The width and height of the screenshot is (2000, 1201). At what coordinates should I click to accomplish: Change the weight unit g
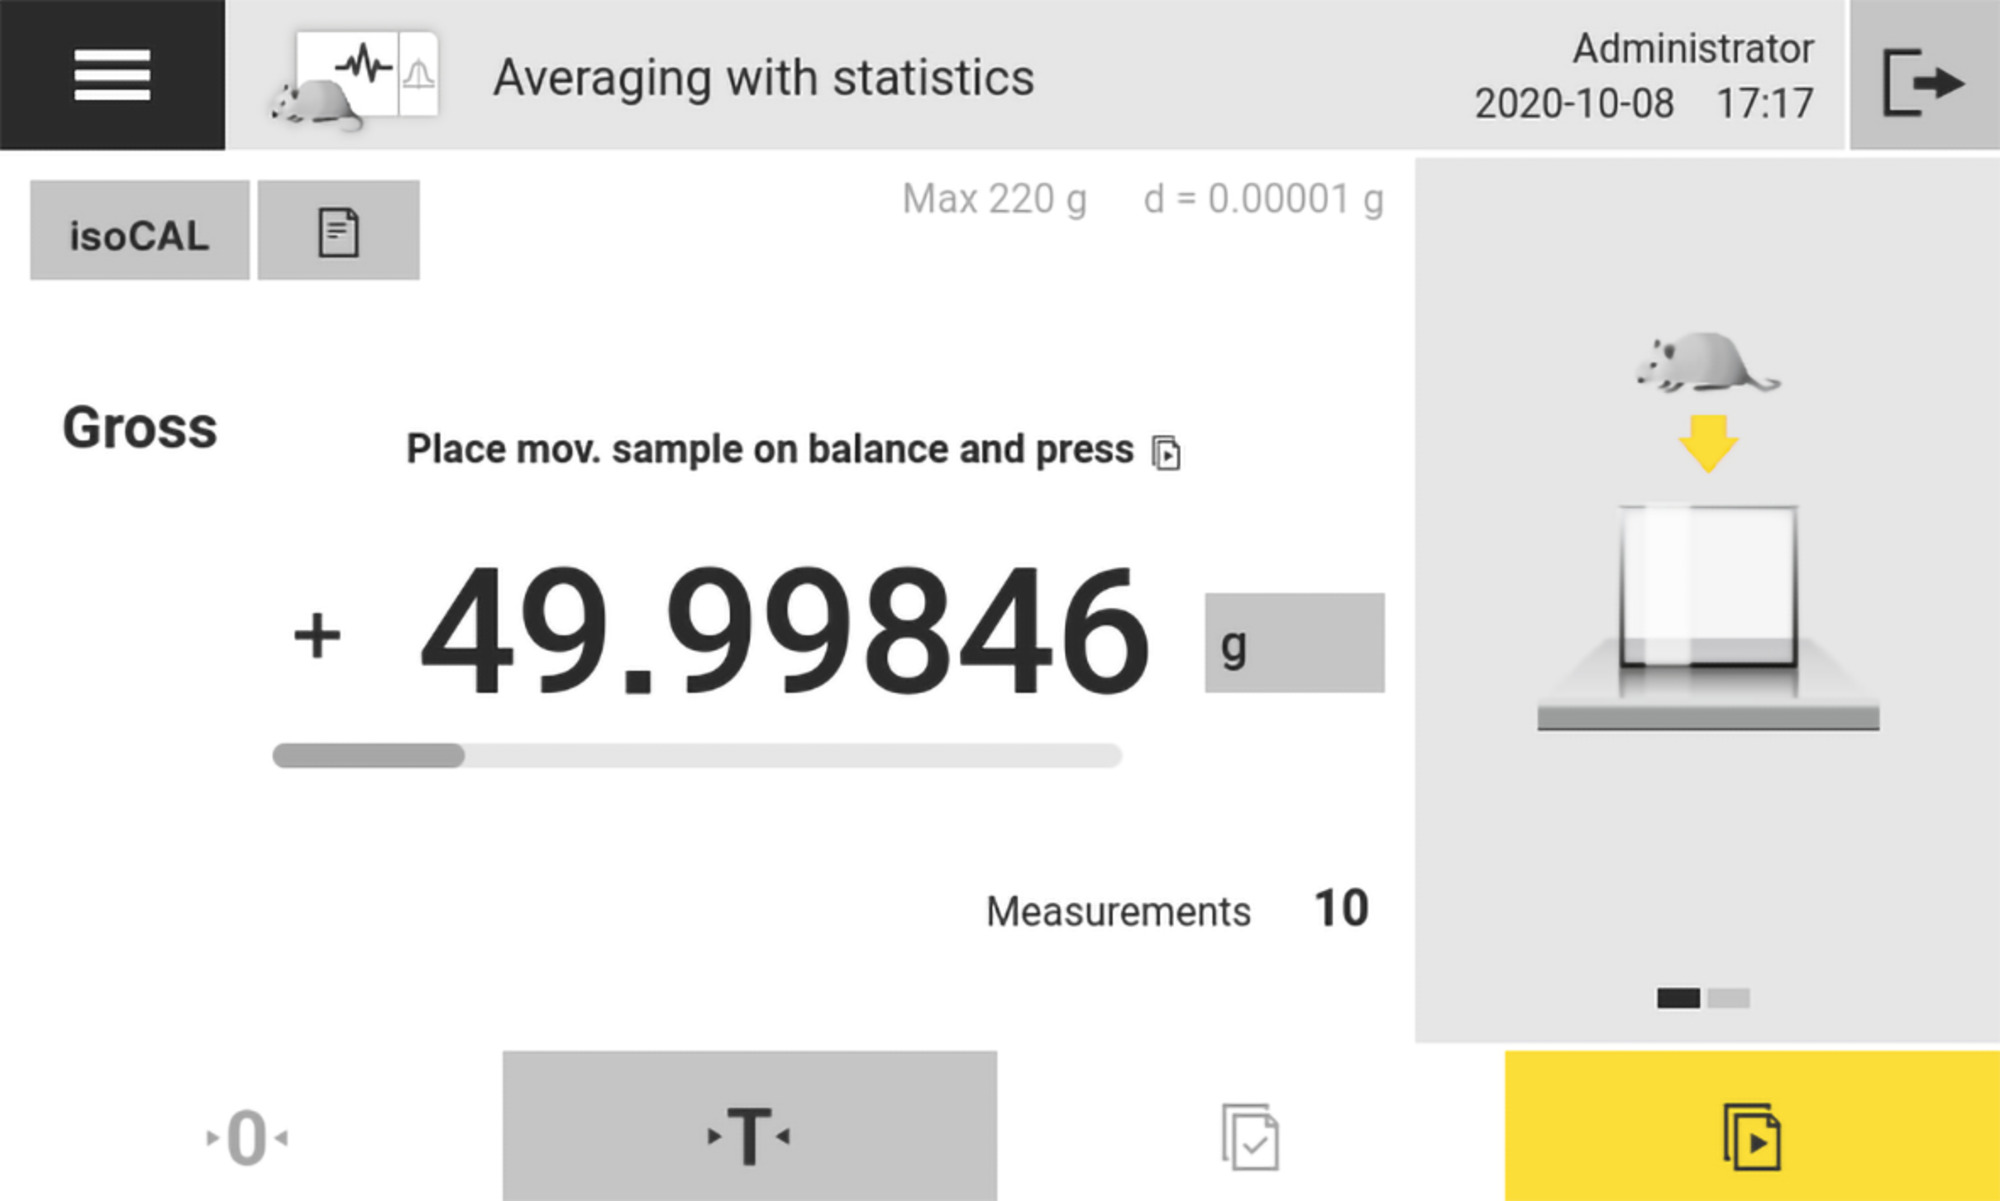click(1294, 643)
